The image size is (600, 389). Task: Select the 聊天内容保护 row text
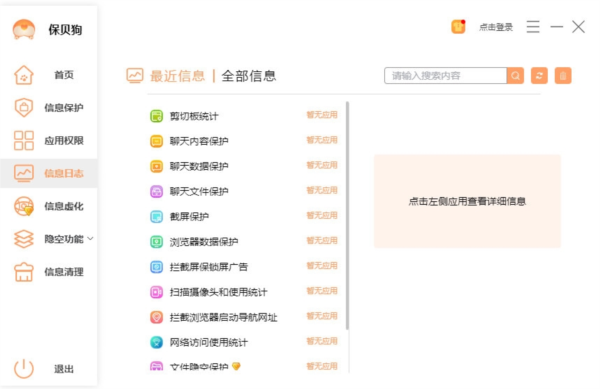[199, 142]
